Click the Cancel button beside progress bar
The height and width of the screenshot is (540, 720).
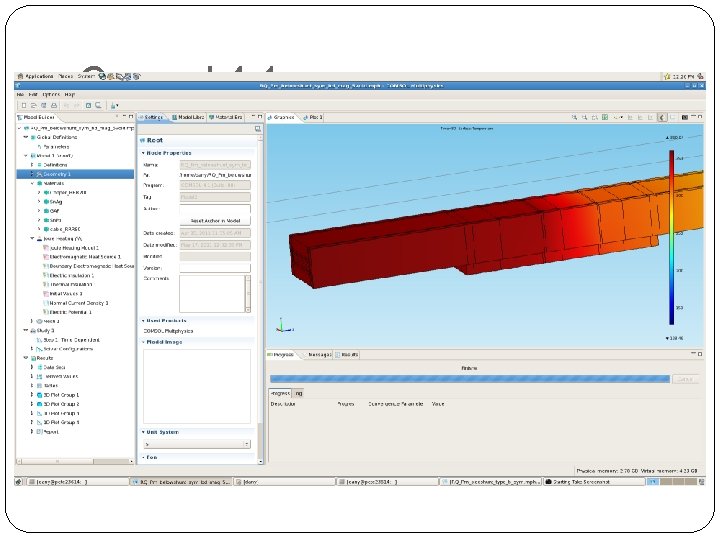click(x=685, y=379)
